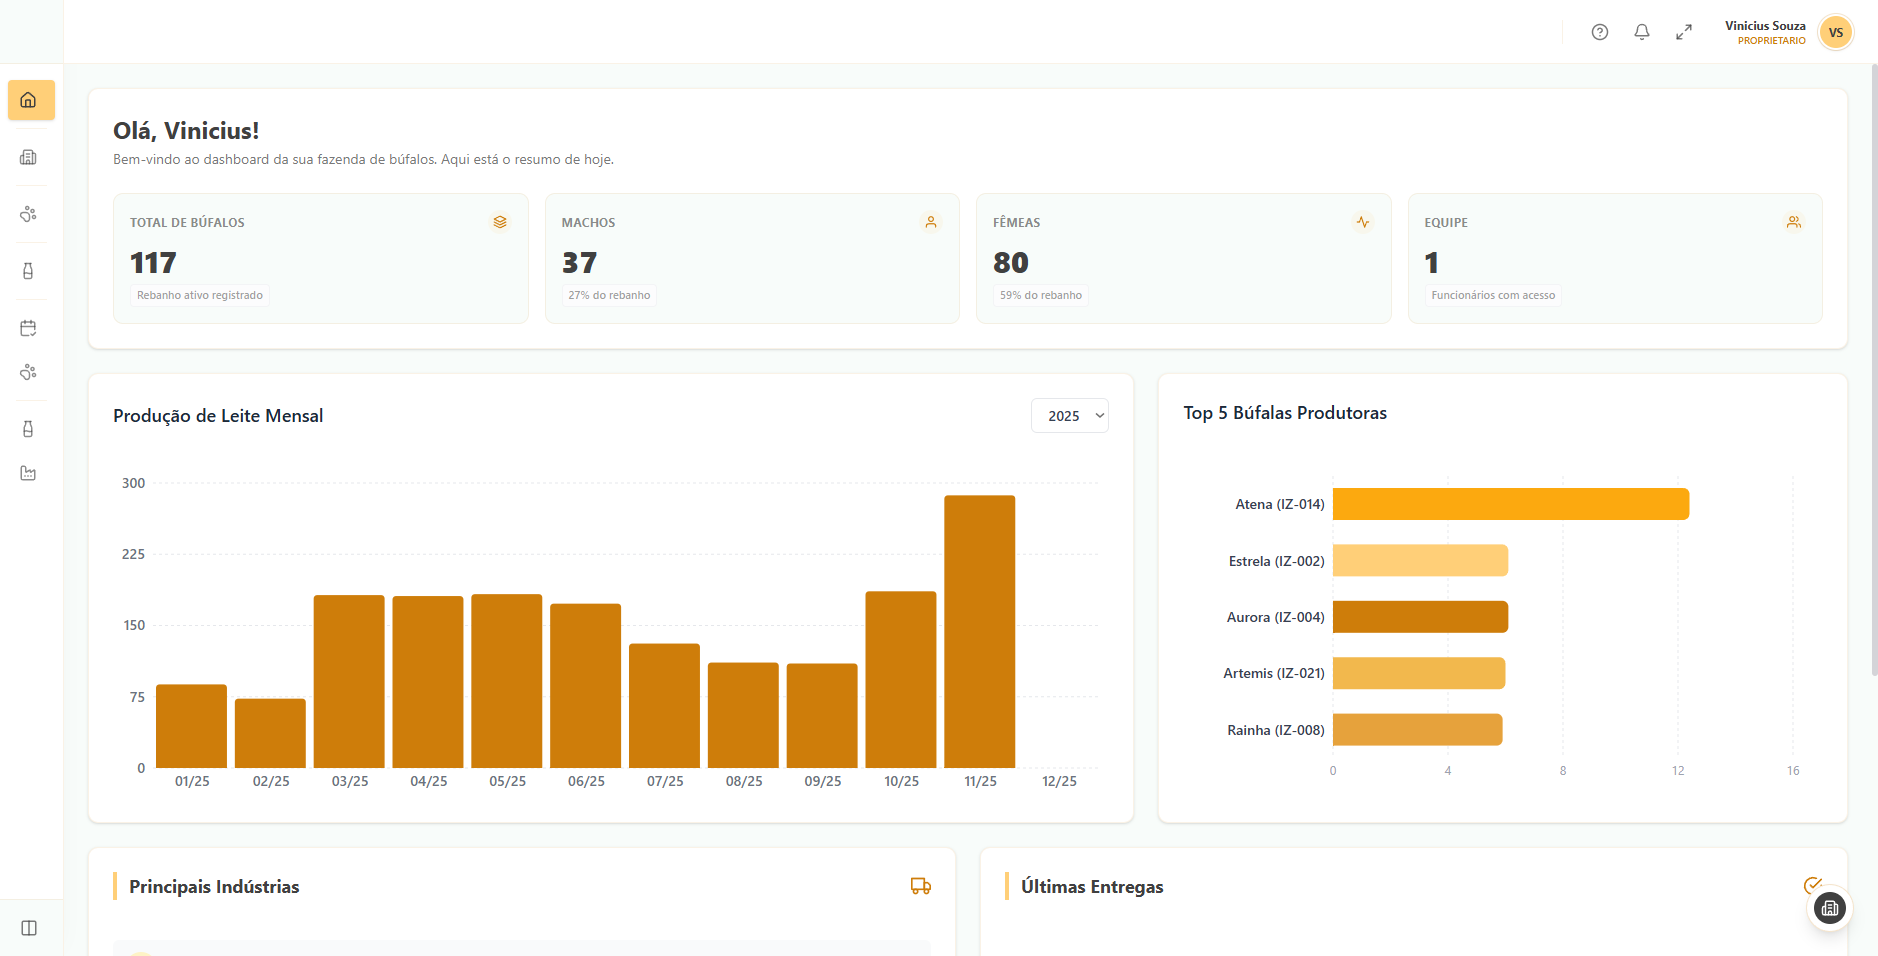This screenshot has height=956, width=1878.
Task: Select the Home icon in the sidebar
Action: pos(31,100)
